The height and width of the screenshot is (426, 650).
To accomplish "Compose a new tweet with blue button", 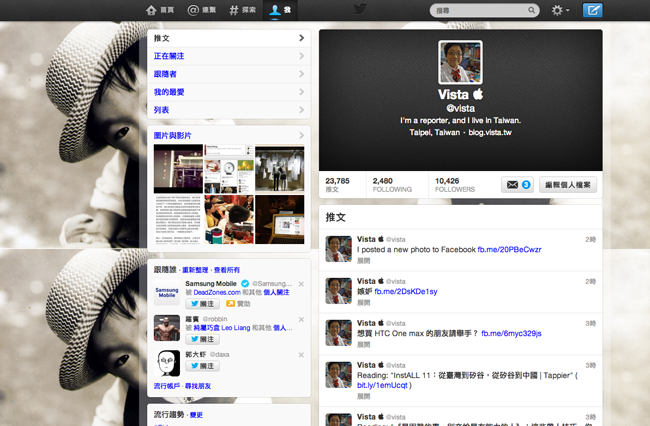I will click(x=592, y=10).
